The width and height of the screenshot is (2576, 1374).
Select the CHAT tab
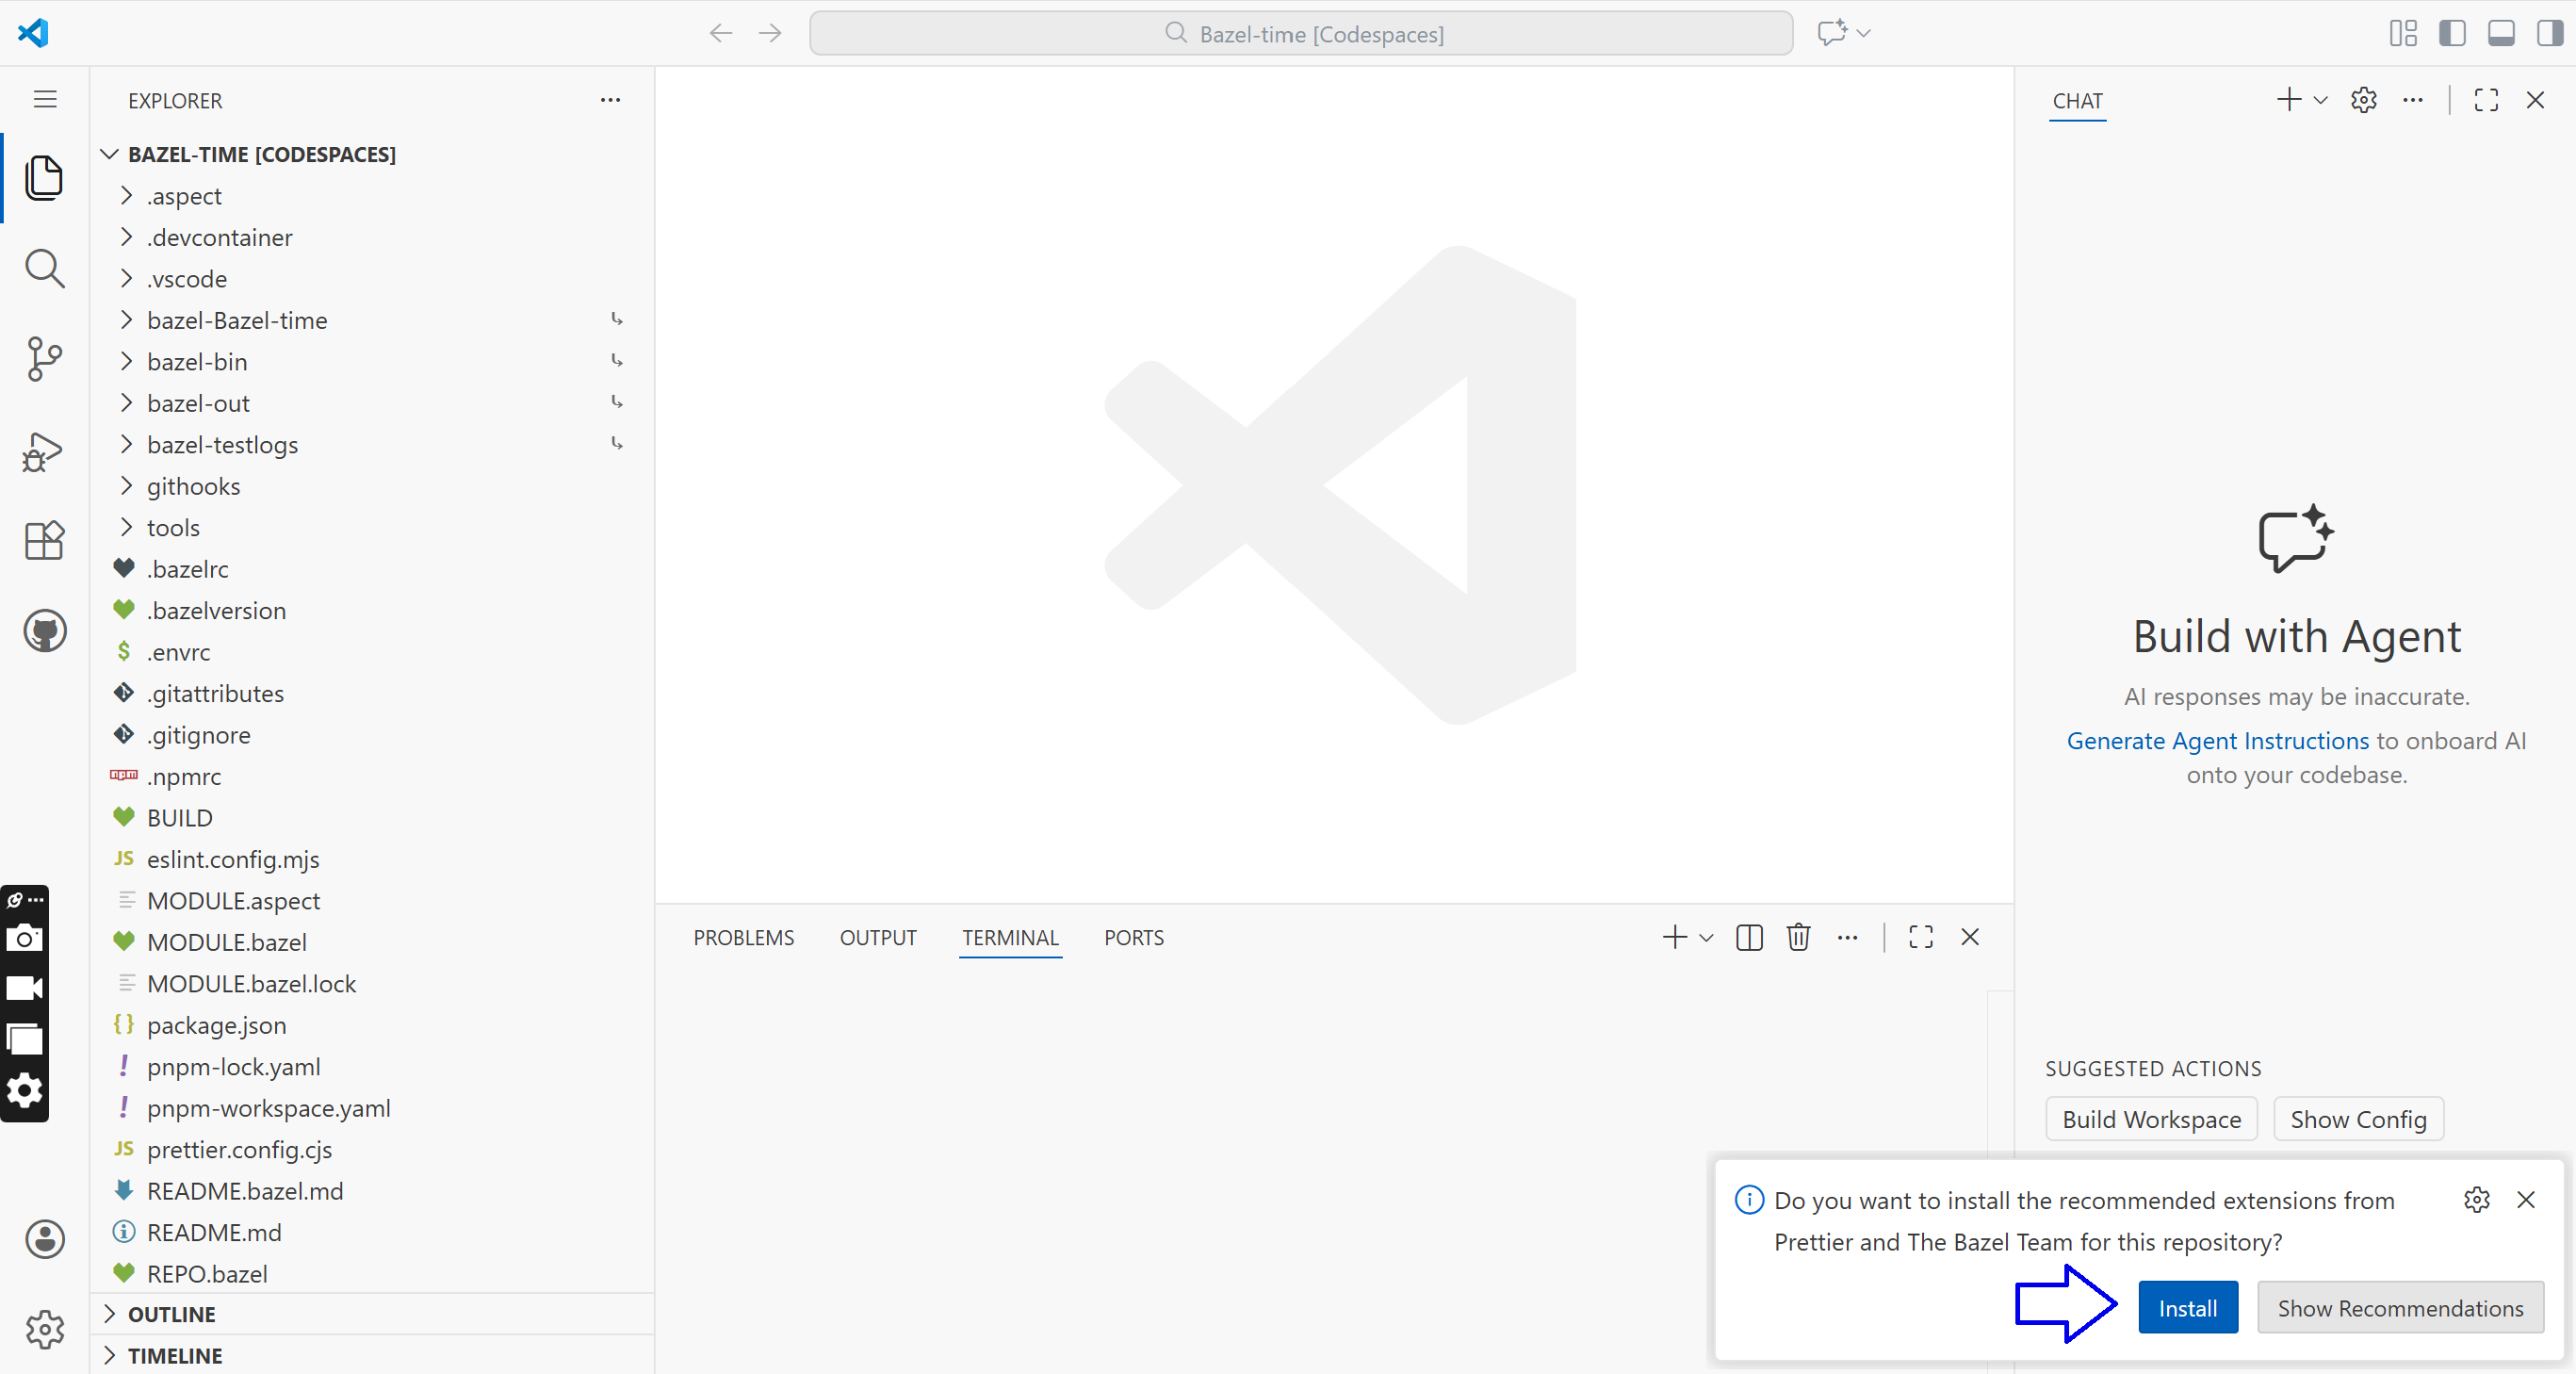[2077, 101]
